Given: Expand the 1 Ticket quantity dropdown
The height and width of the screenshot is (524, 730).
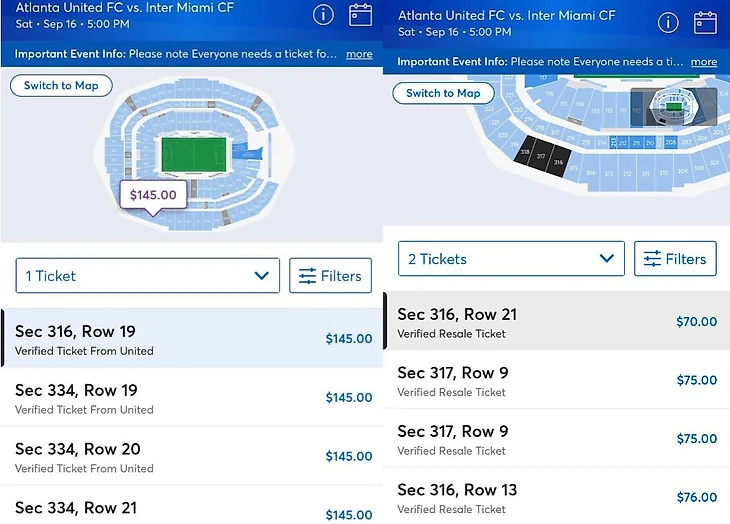Looking at the screenshot, I should pyautogui.click(x=147, y=276).
